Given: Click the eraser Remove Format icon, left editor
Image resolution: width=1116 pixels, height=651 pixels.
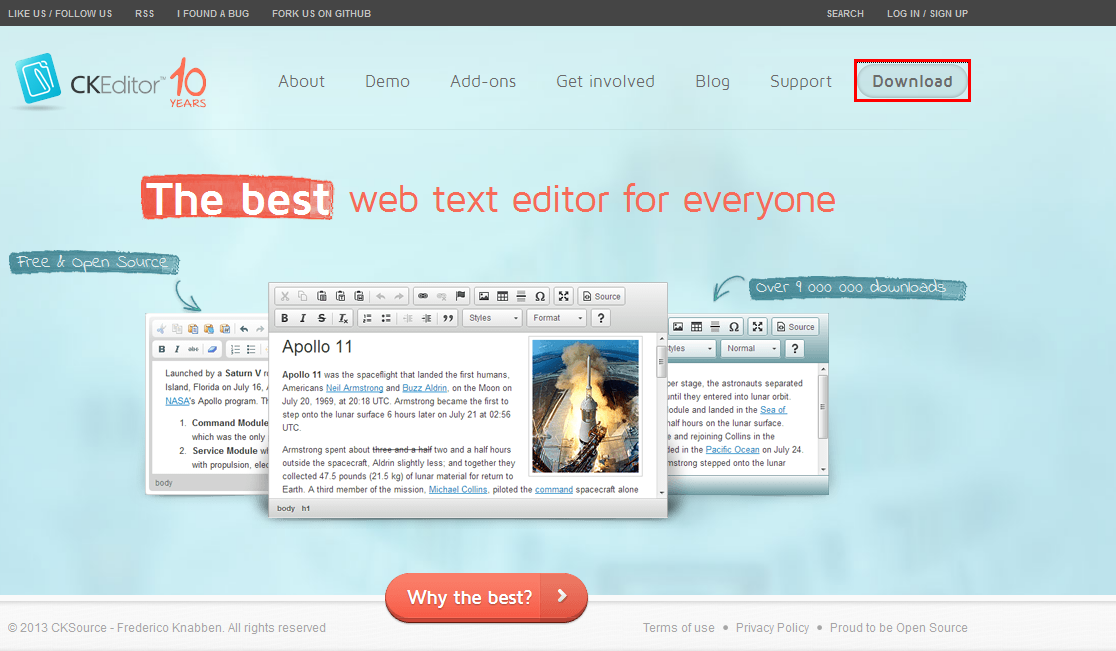Looking at the screenshot, I should (211, 349).
